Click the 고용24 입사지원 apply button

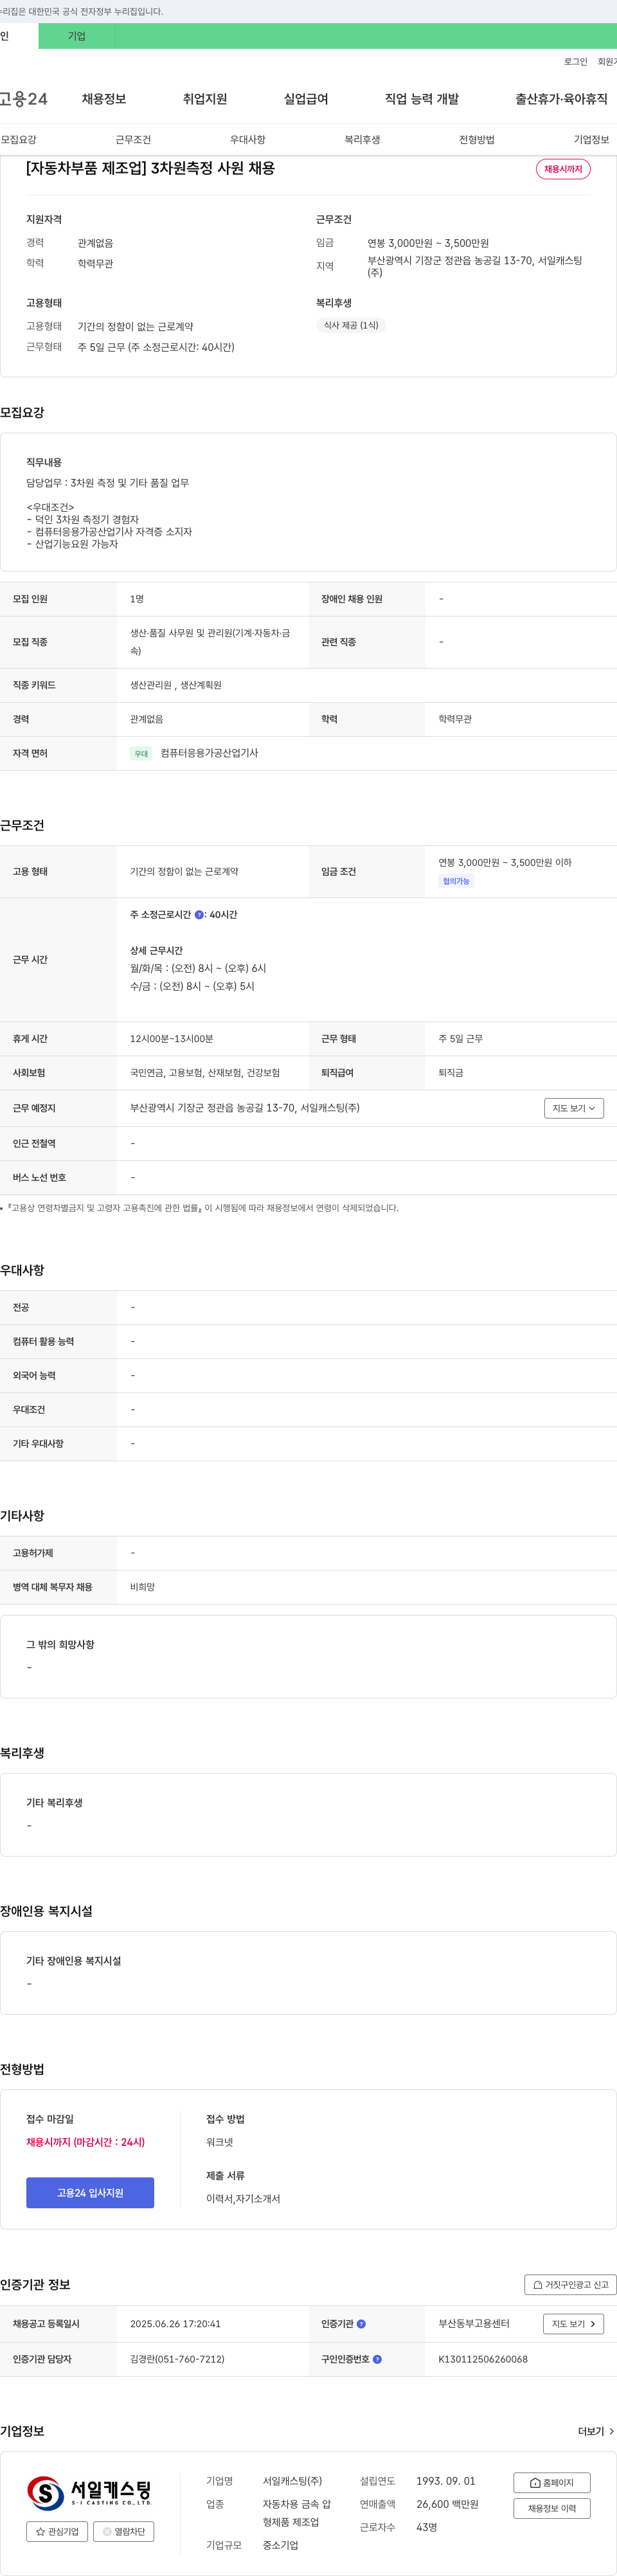click(x=90, y=2193)
